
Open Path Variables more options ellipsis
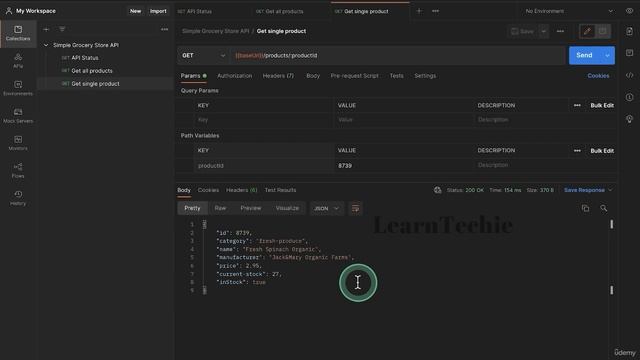point(577,151)
